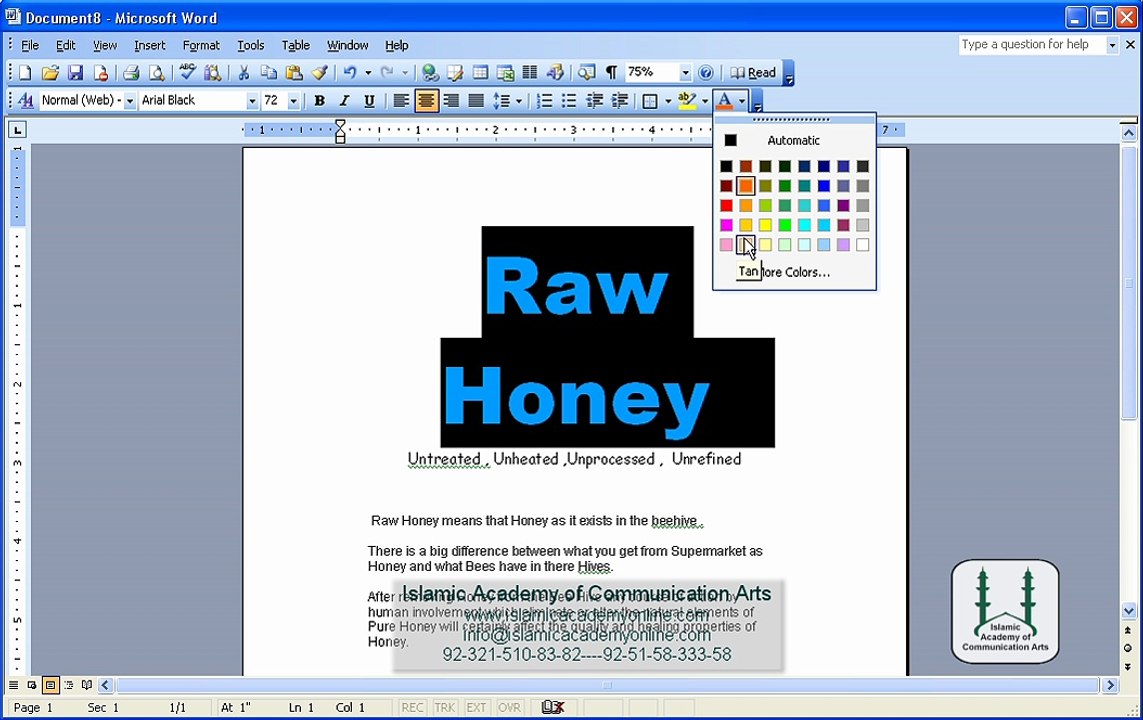Viewport: 1143px width, 720px height.
Task: Decrease the paragraph indent
Action: tap(594, 101)
